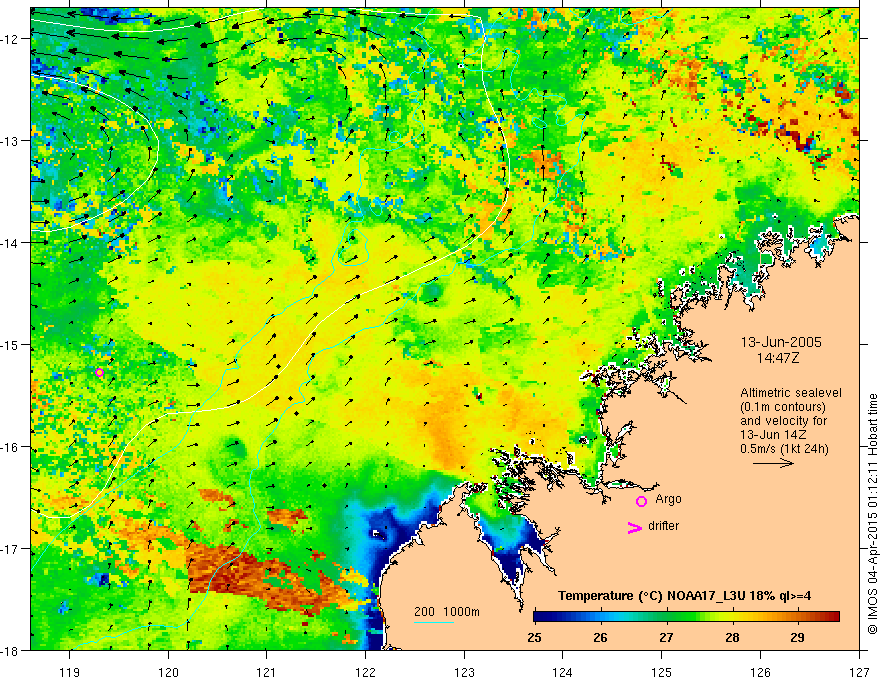Screen dimensions: 880x680
Task: Click the longitude axis label 119
Action: 70,672
